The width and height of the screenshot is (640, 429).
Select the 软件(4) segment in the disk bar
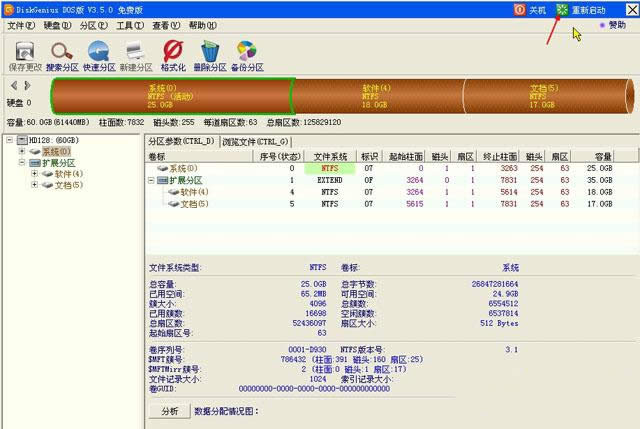point(376,96)
